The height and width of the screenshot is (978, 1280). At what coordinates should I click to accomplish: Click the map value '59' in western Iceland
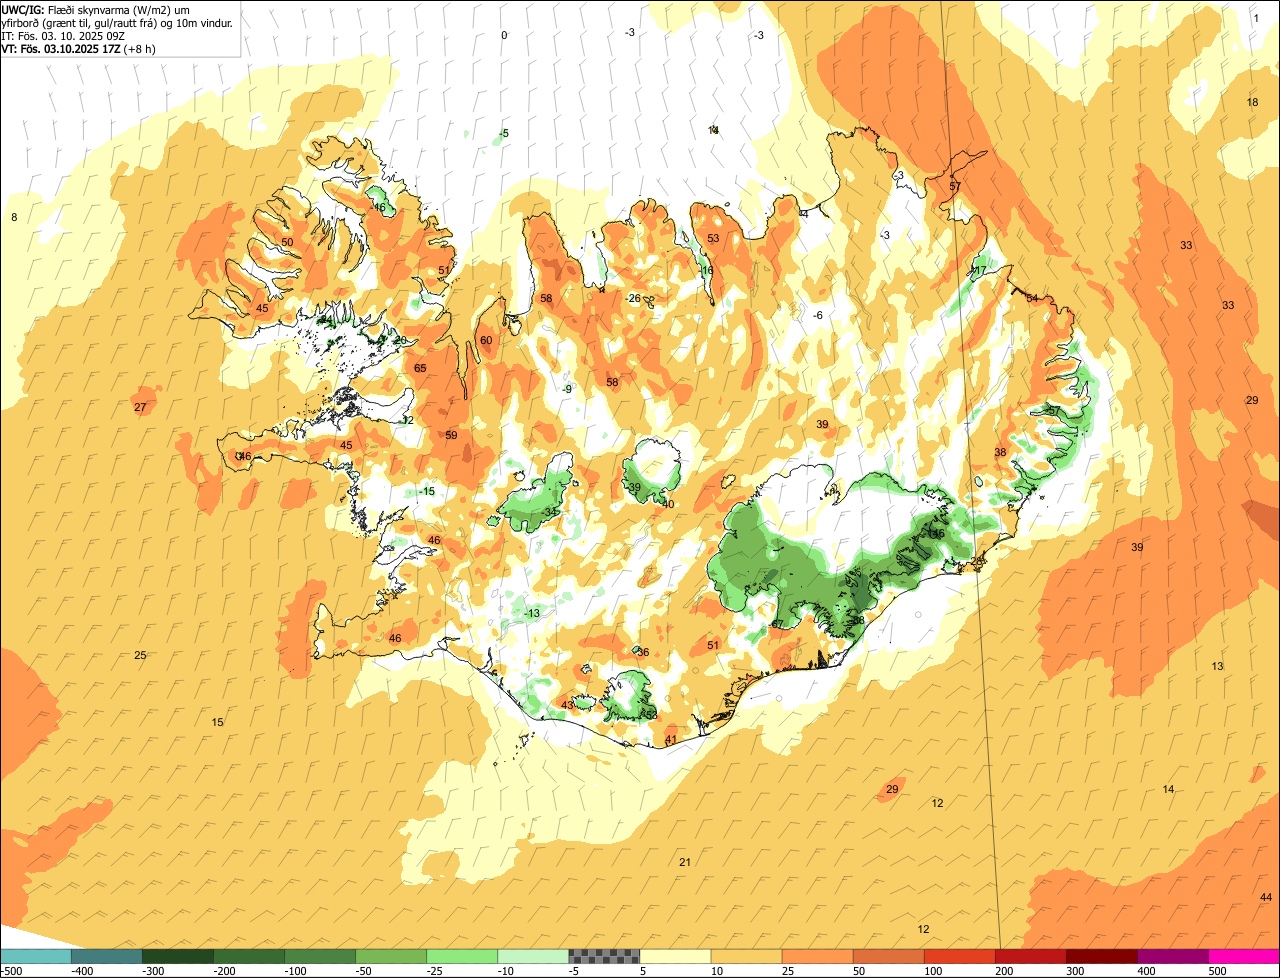[451, 435]
